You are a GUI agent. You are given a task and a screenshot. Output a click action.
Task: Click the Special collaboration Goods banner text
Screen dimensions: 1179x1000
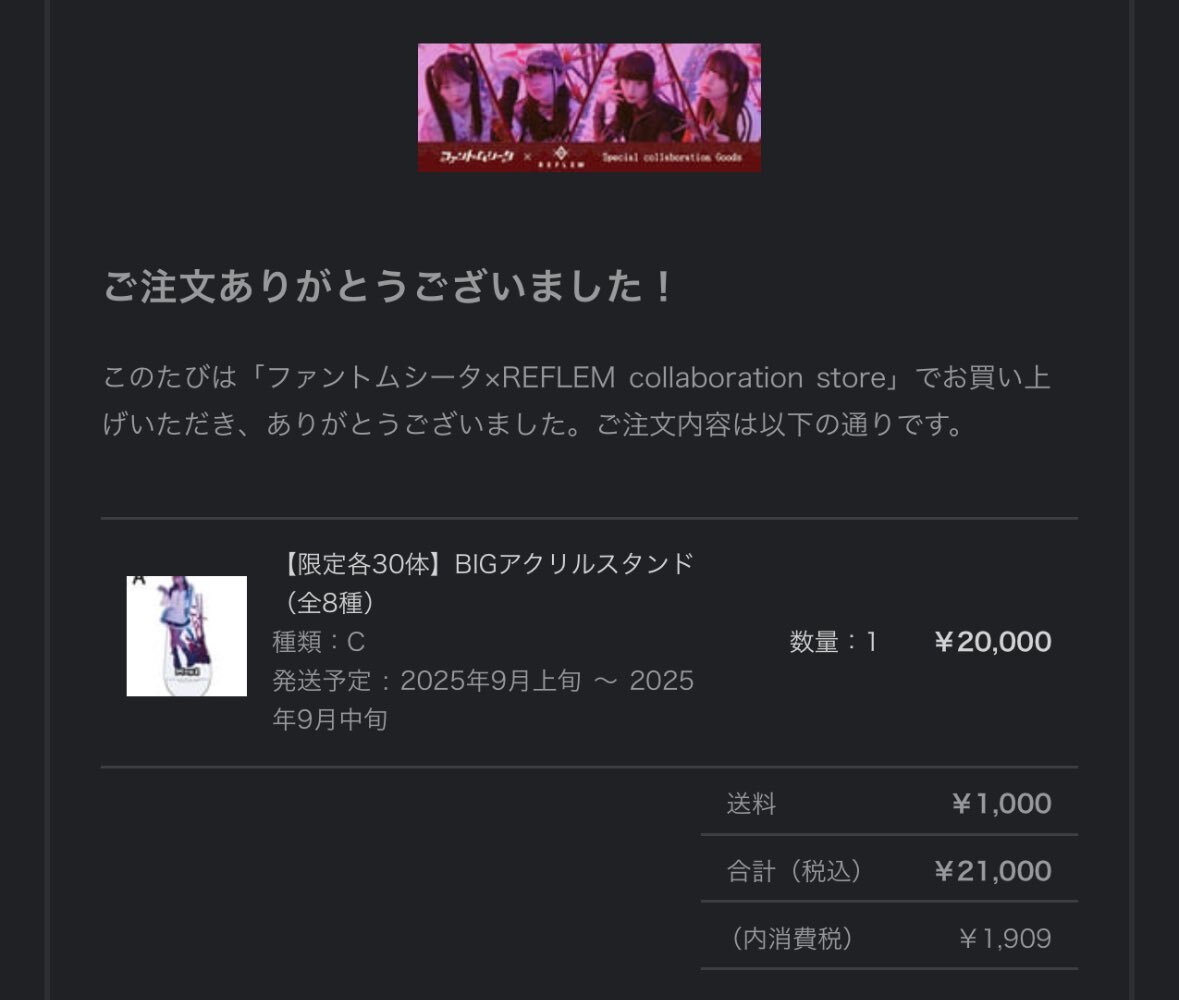pos(671,157)
